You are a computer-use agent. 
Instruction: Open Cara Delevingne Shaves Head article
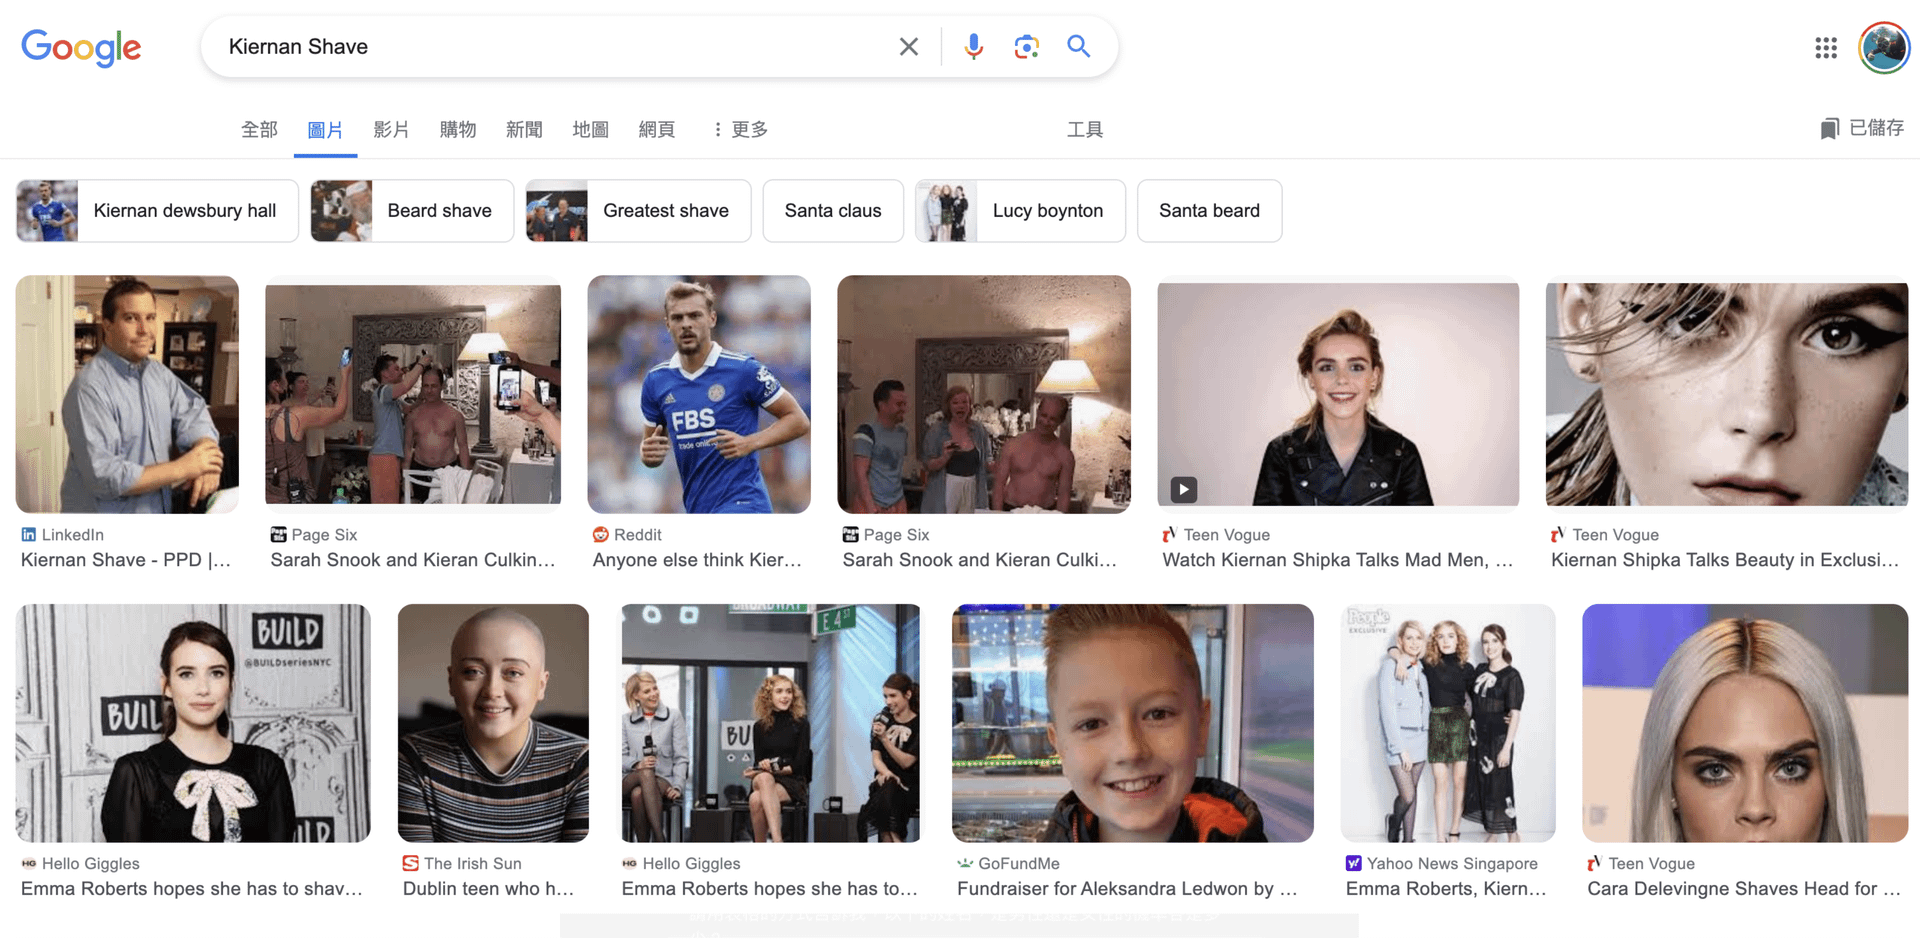[x=1743, y=889]
